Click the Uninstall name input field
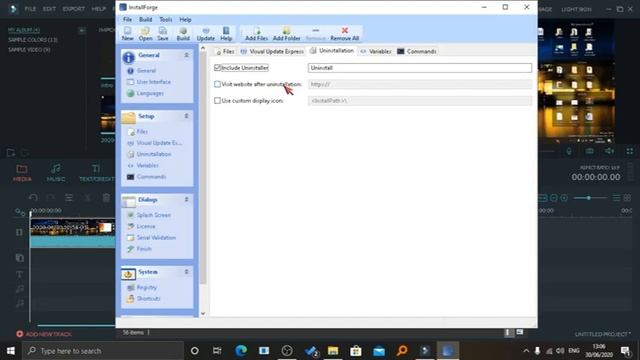This screenshot has height=360, width=640. click(420, 68)
